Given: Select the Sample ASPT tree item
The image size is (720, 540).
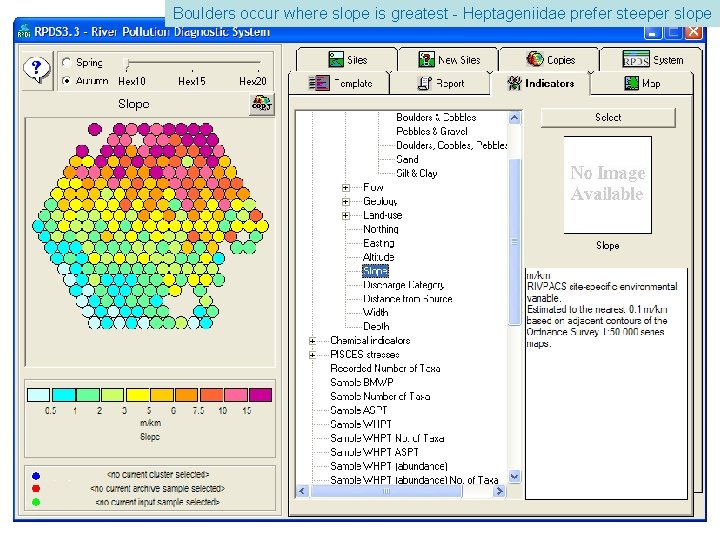Looking at the screenshot, I should (358, 410).
